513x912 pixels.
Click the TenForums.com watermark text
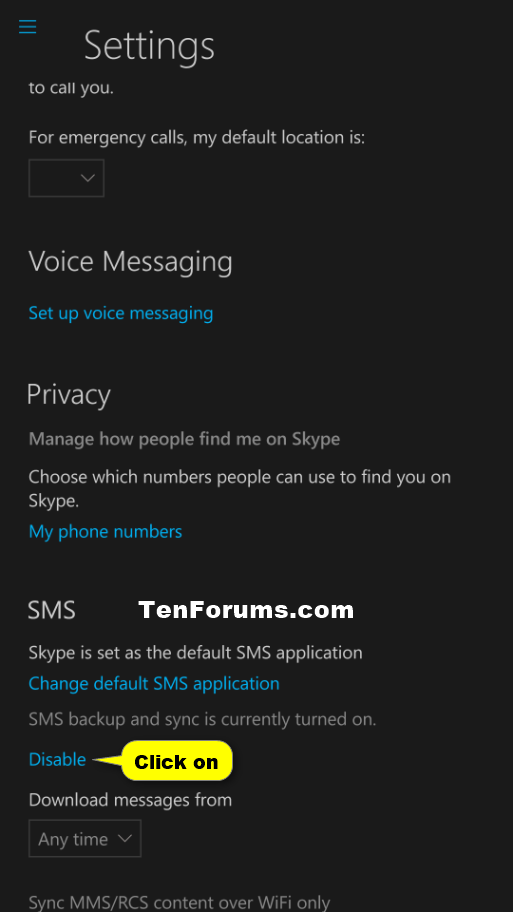click(x=246, y=610)
